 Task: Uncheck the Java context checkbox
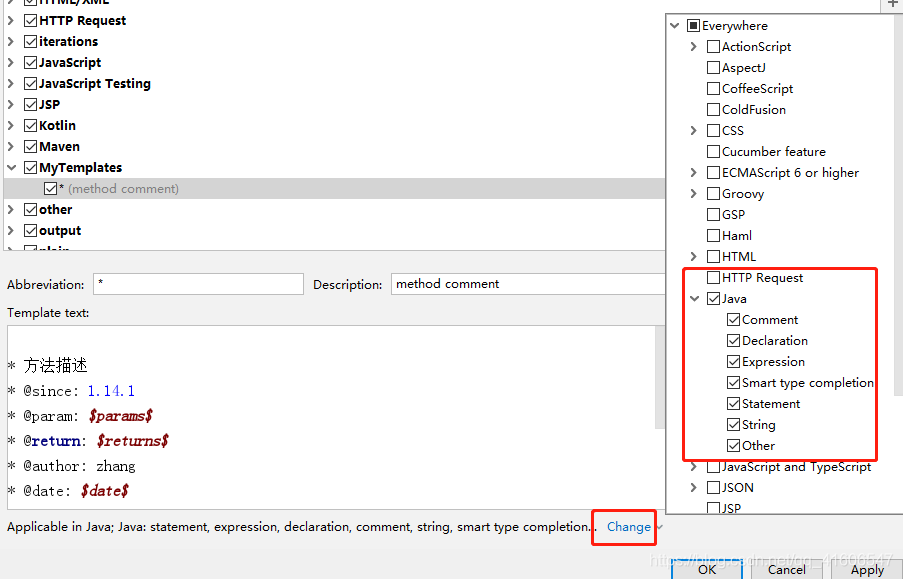point(713,299)
